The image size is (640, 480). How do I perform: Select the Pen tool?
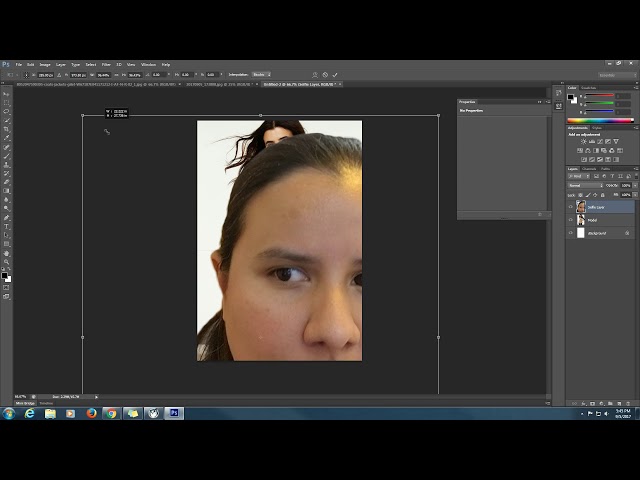click(6, 218)
